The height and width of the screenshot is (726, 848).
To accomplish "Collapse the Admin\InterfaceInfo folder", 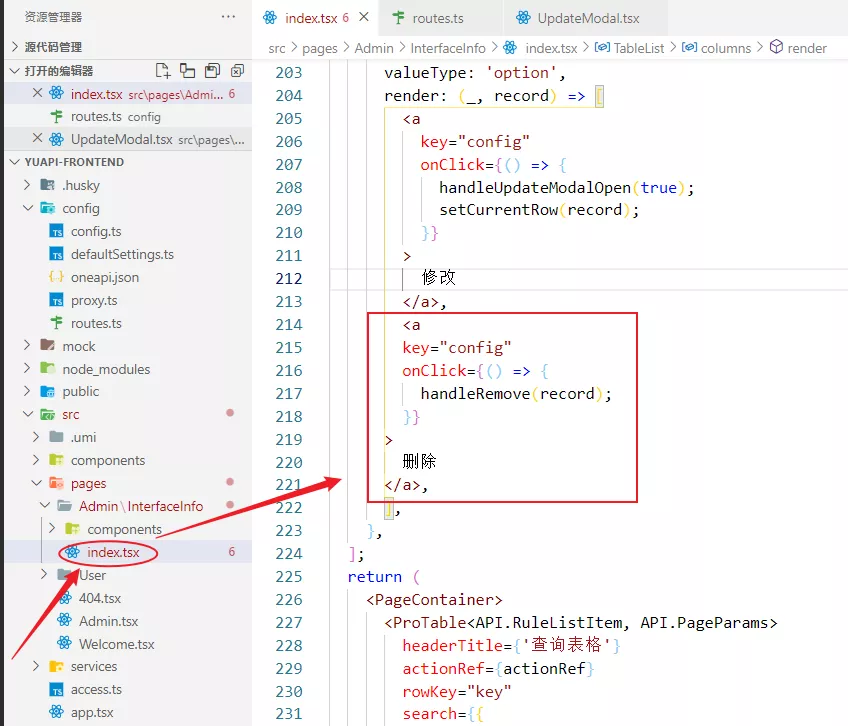I will pos(45,505).
